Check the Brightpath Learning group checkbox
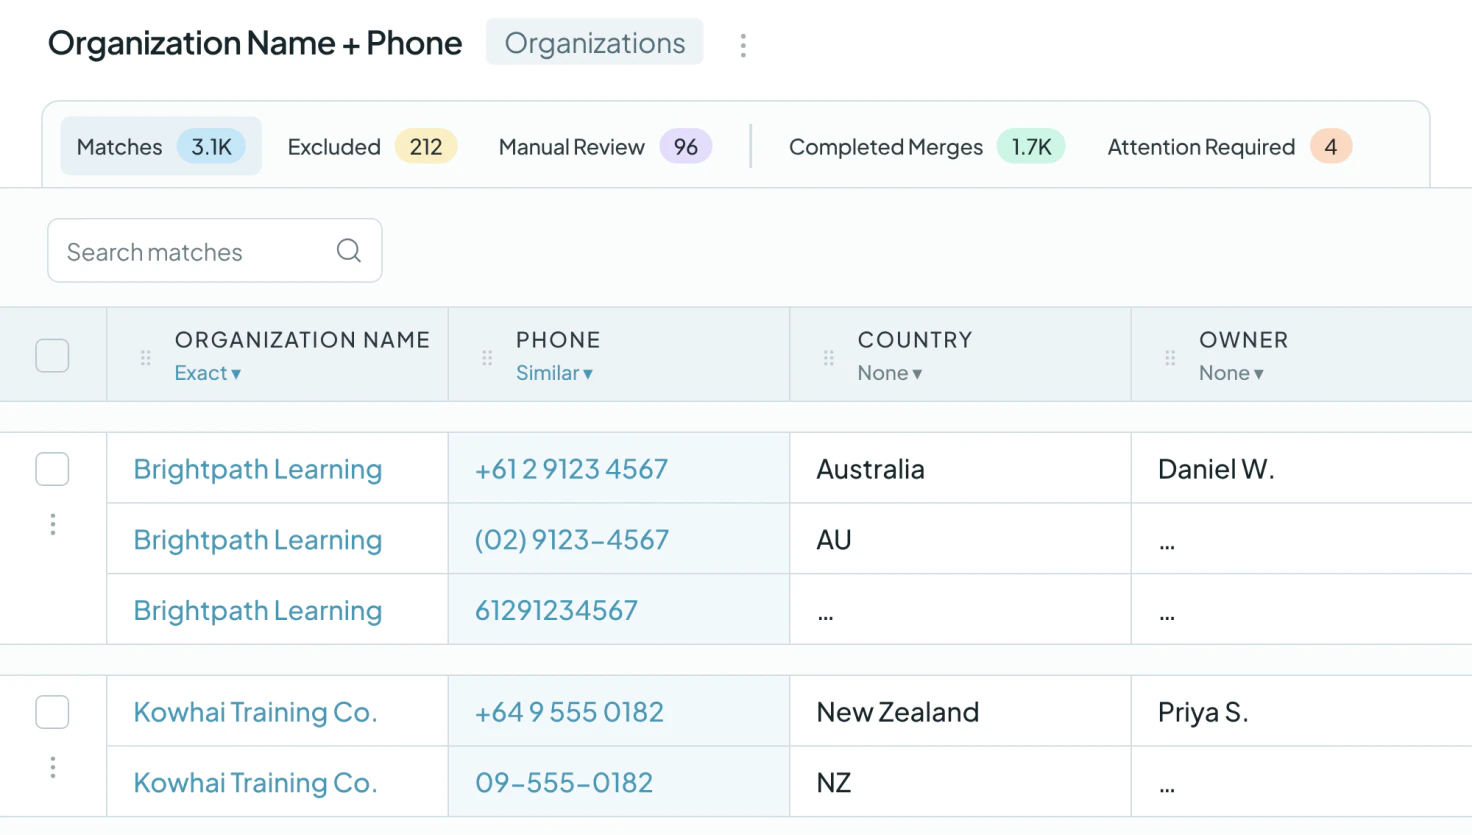1472x835 pixels. click(52, 468)
